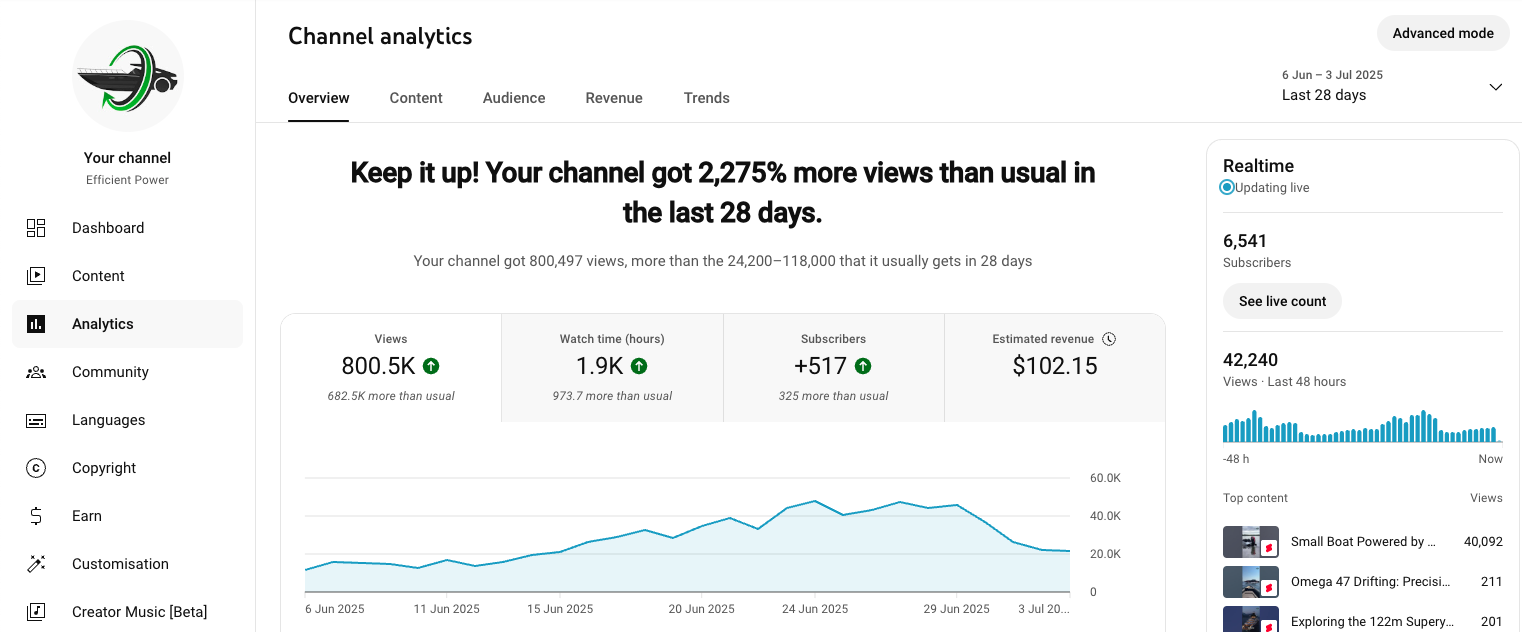Click the channel profile avatar

(128, 76)
